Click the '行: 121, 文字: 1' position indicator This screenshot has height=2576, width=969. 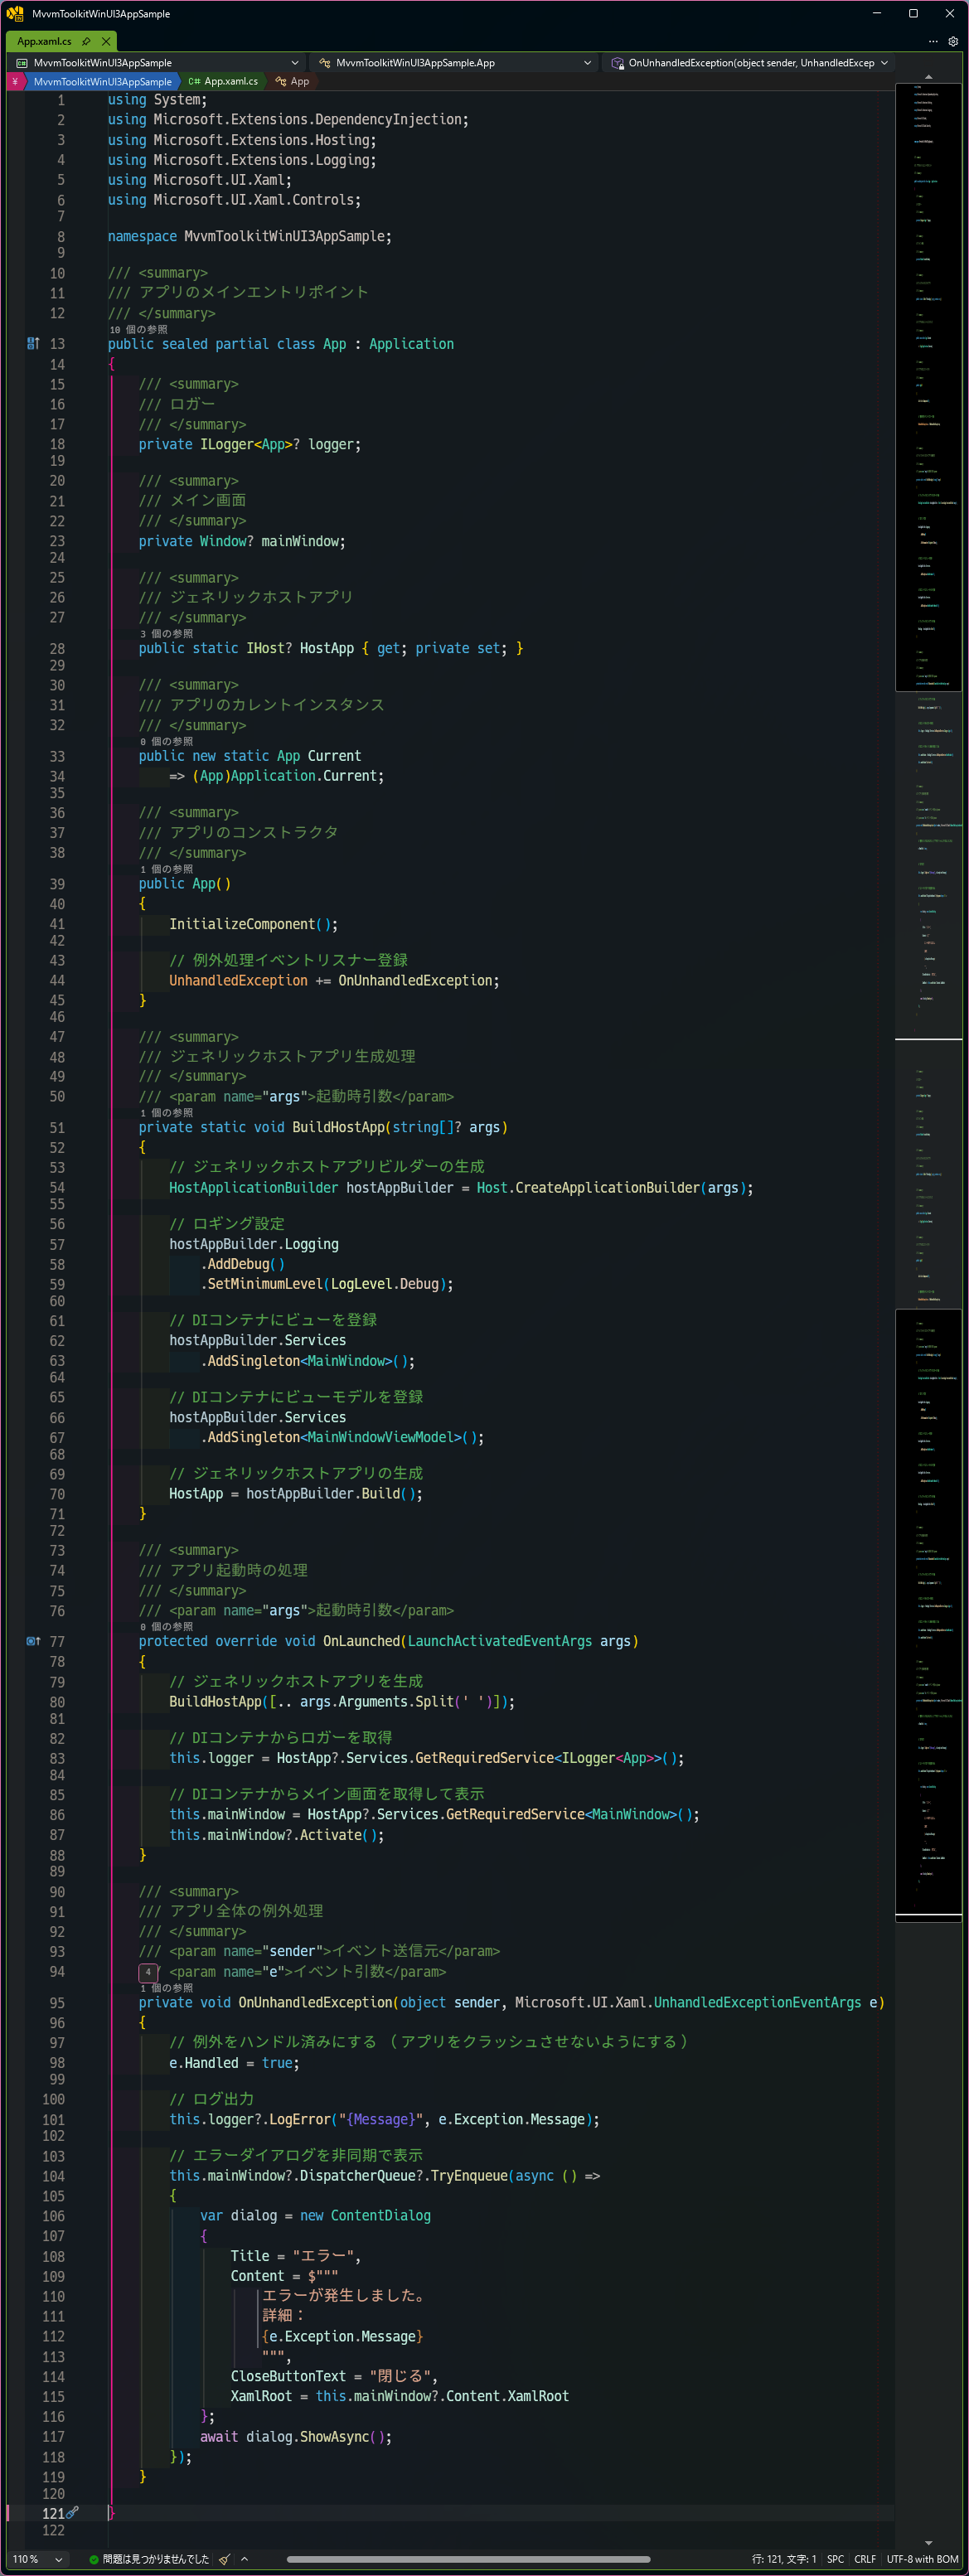[x=784, y=2559]
